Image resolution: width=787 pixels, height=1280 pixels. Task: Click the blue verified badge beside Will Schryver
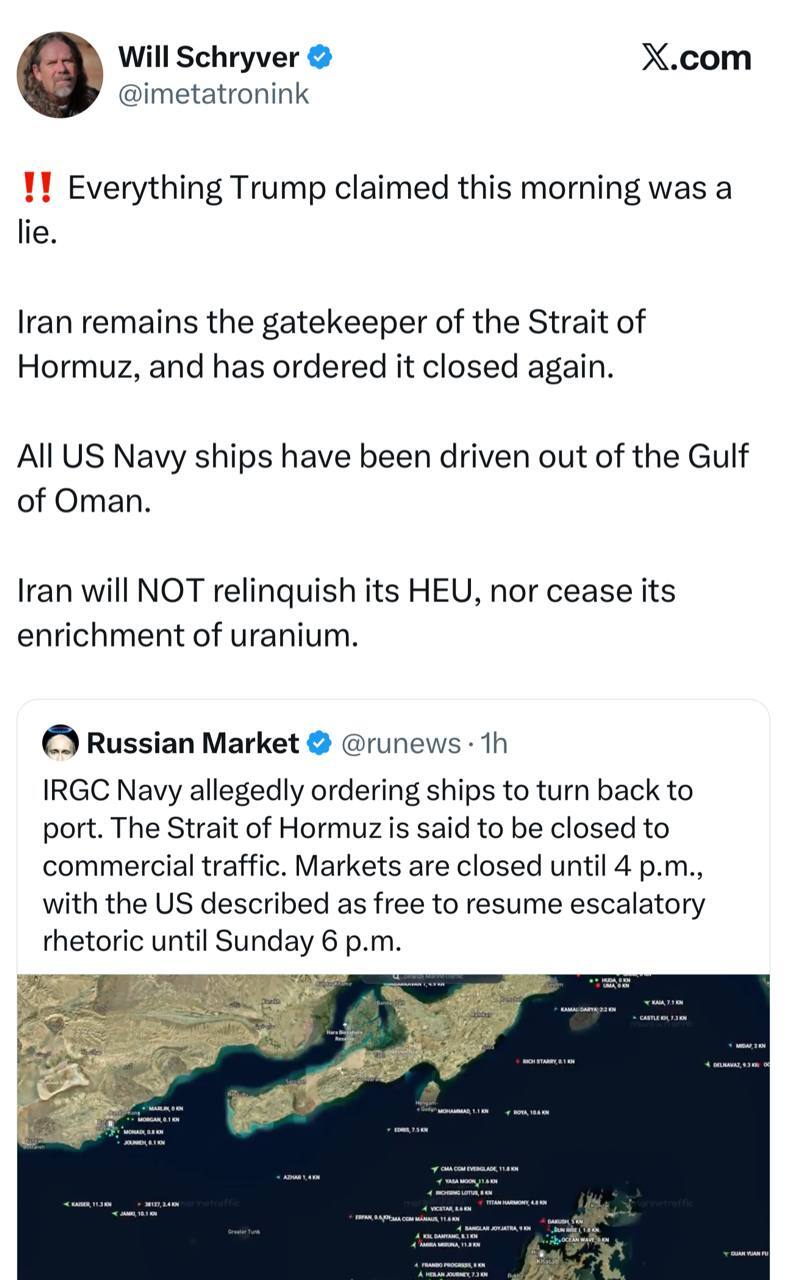point(320,58)
